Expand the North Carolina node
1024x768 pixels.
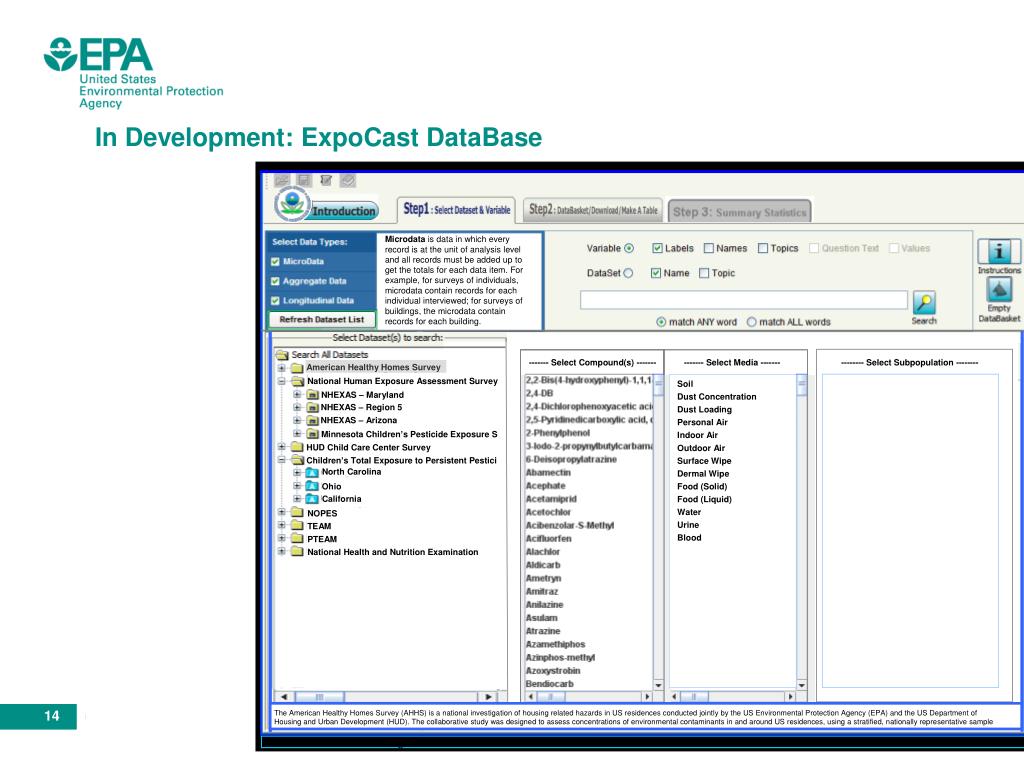(x=297, y=472)
